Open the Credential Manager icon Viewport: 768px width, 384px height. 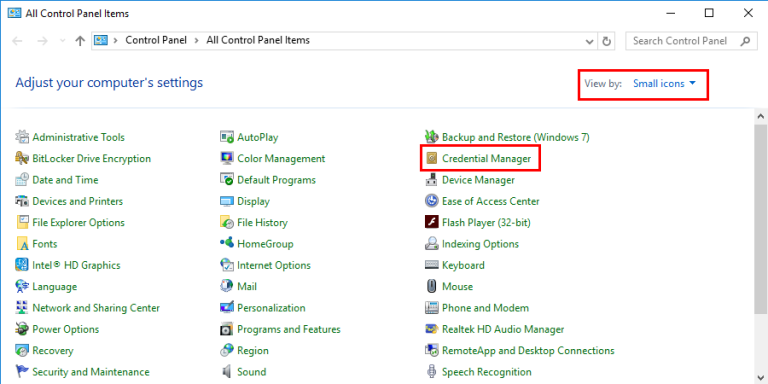click(432, 159)
